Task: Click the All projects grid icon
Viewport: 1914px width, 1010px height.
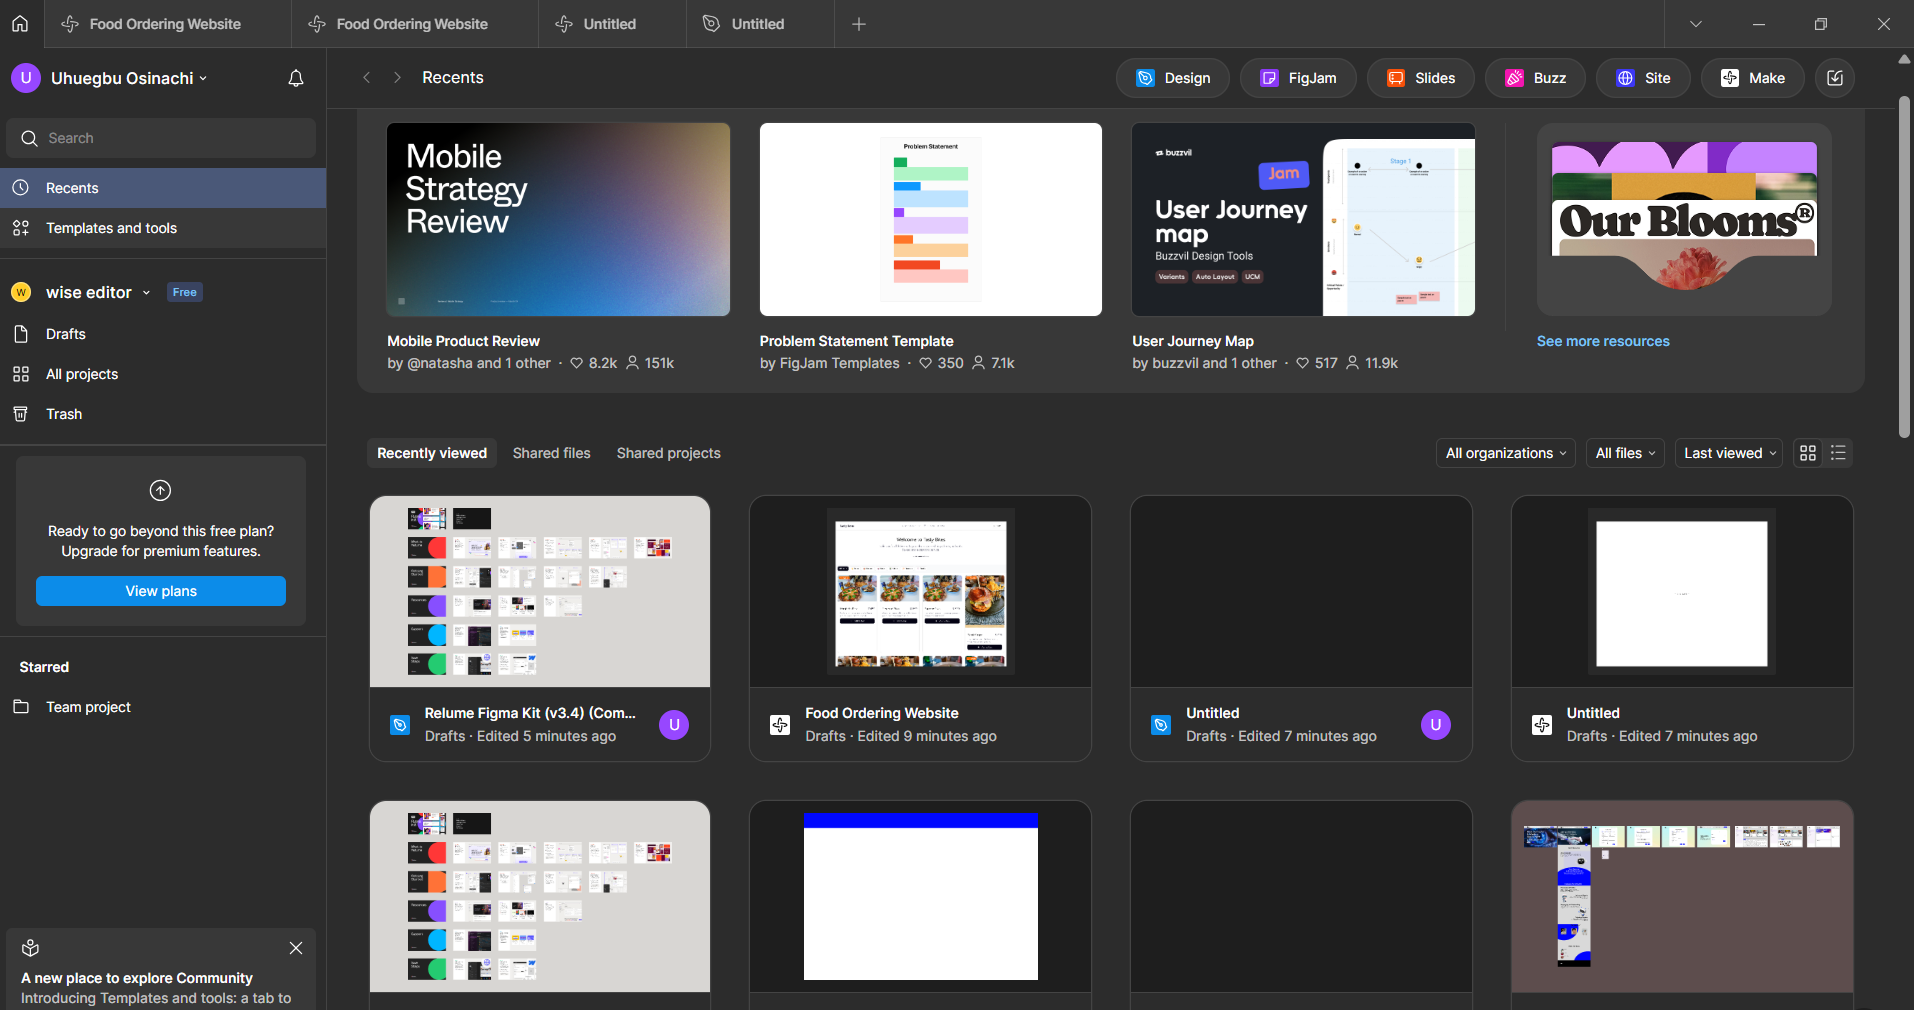Action: click(21, 374)
